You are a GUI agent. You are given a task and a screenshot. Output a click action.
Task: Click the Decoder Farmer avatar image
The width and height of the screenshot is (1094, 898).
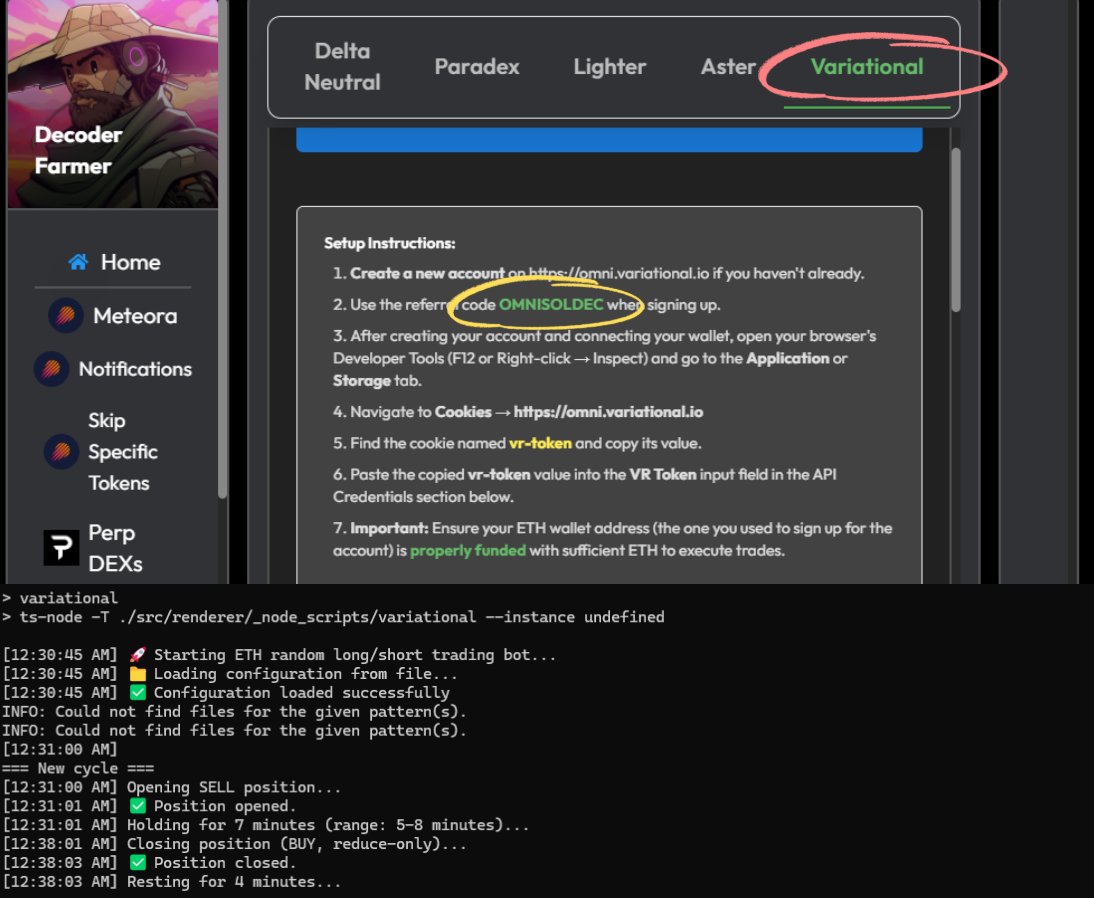point(112,104)
